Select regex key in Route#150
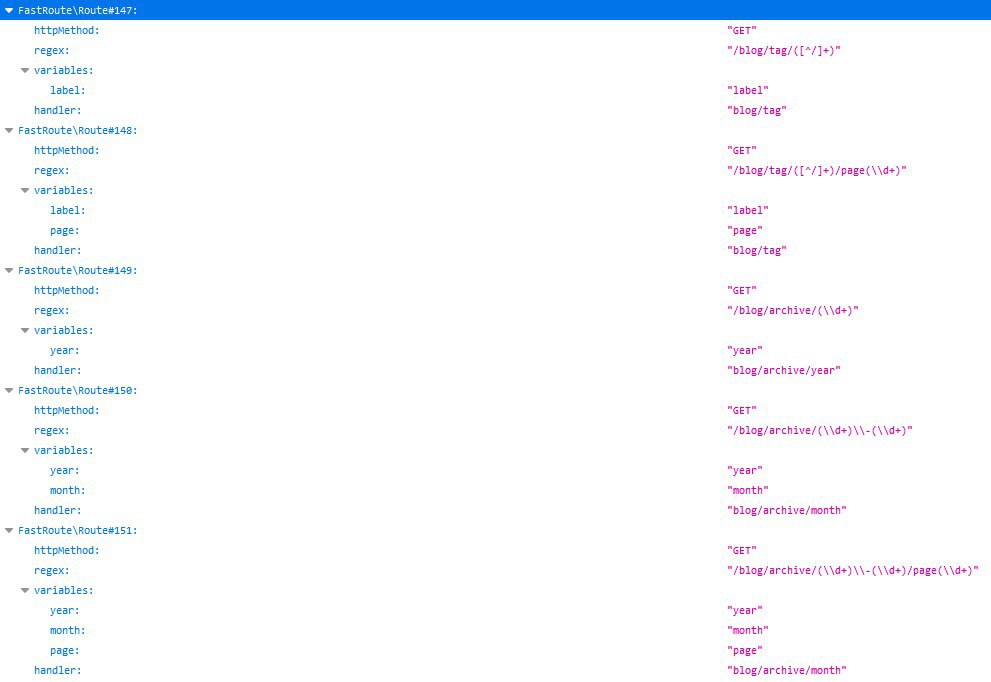991x682 pixels. click(52, 430)
